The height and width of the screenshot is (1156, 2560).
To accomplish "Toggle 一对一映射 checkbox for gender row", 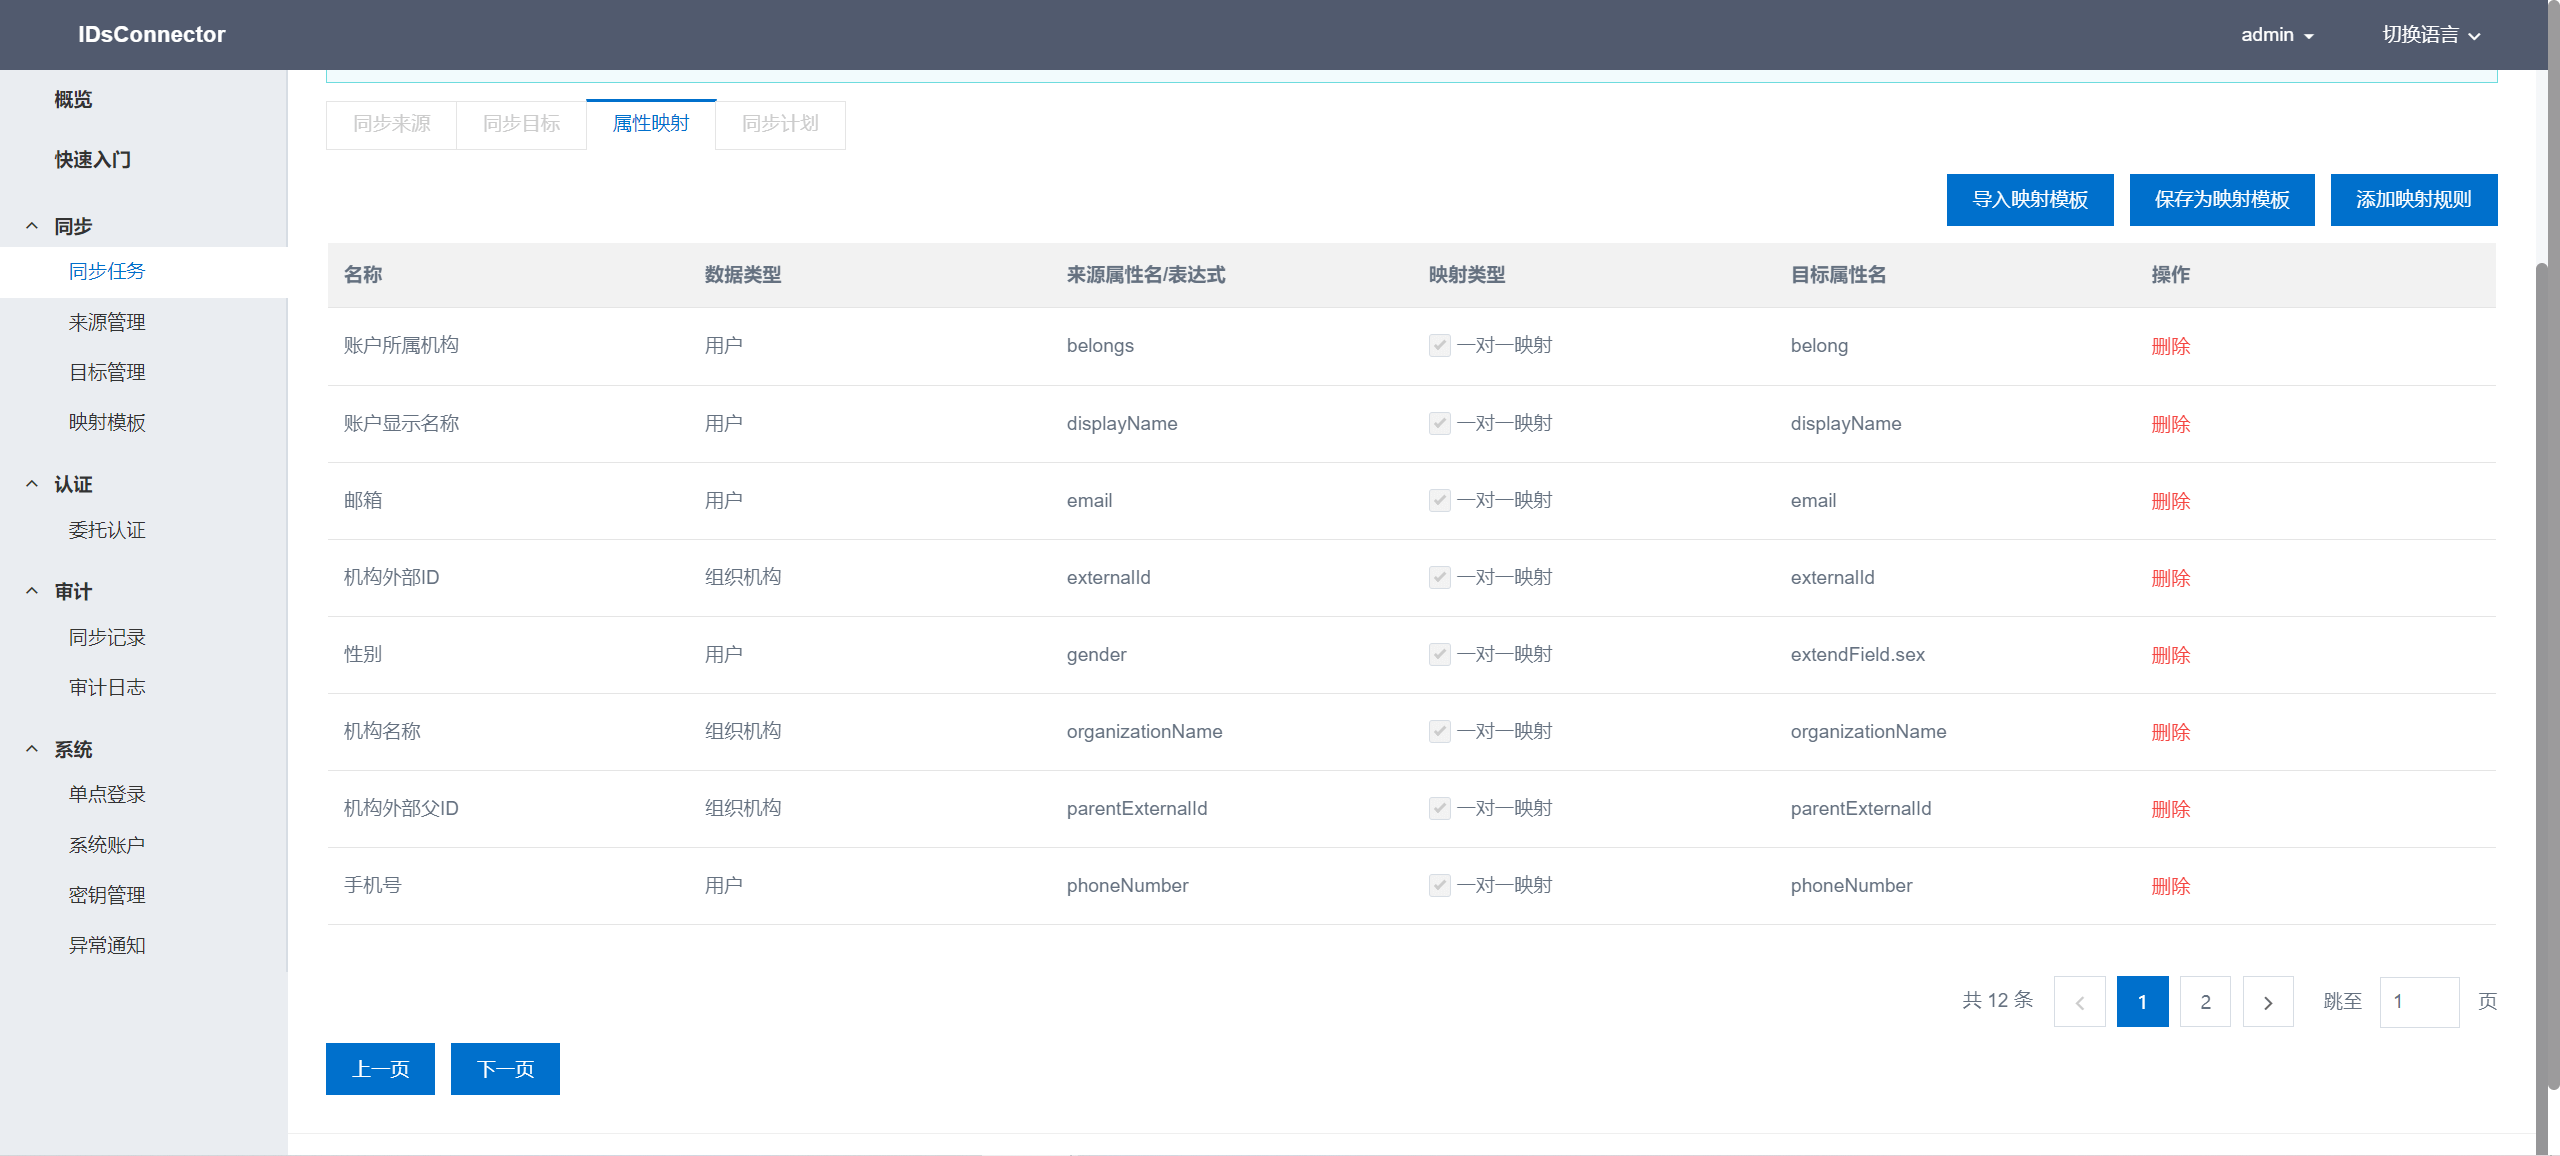I will pyautogui.click(x=1439, y=655).
